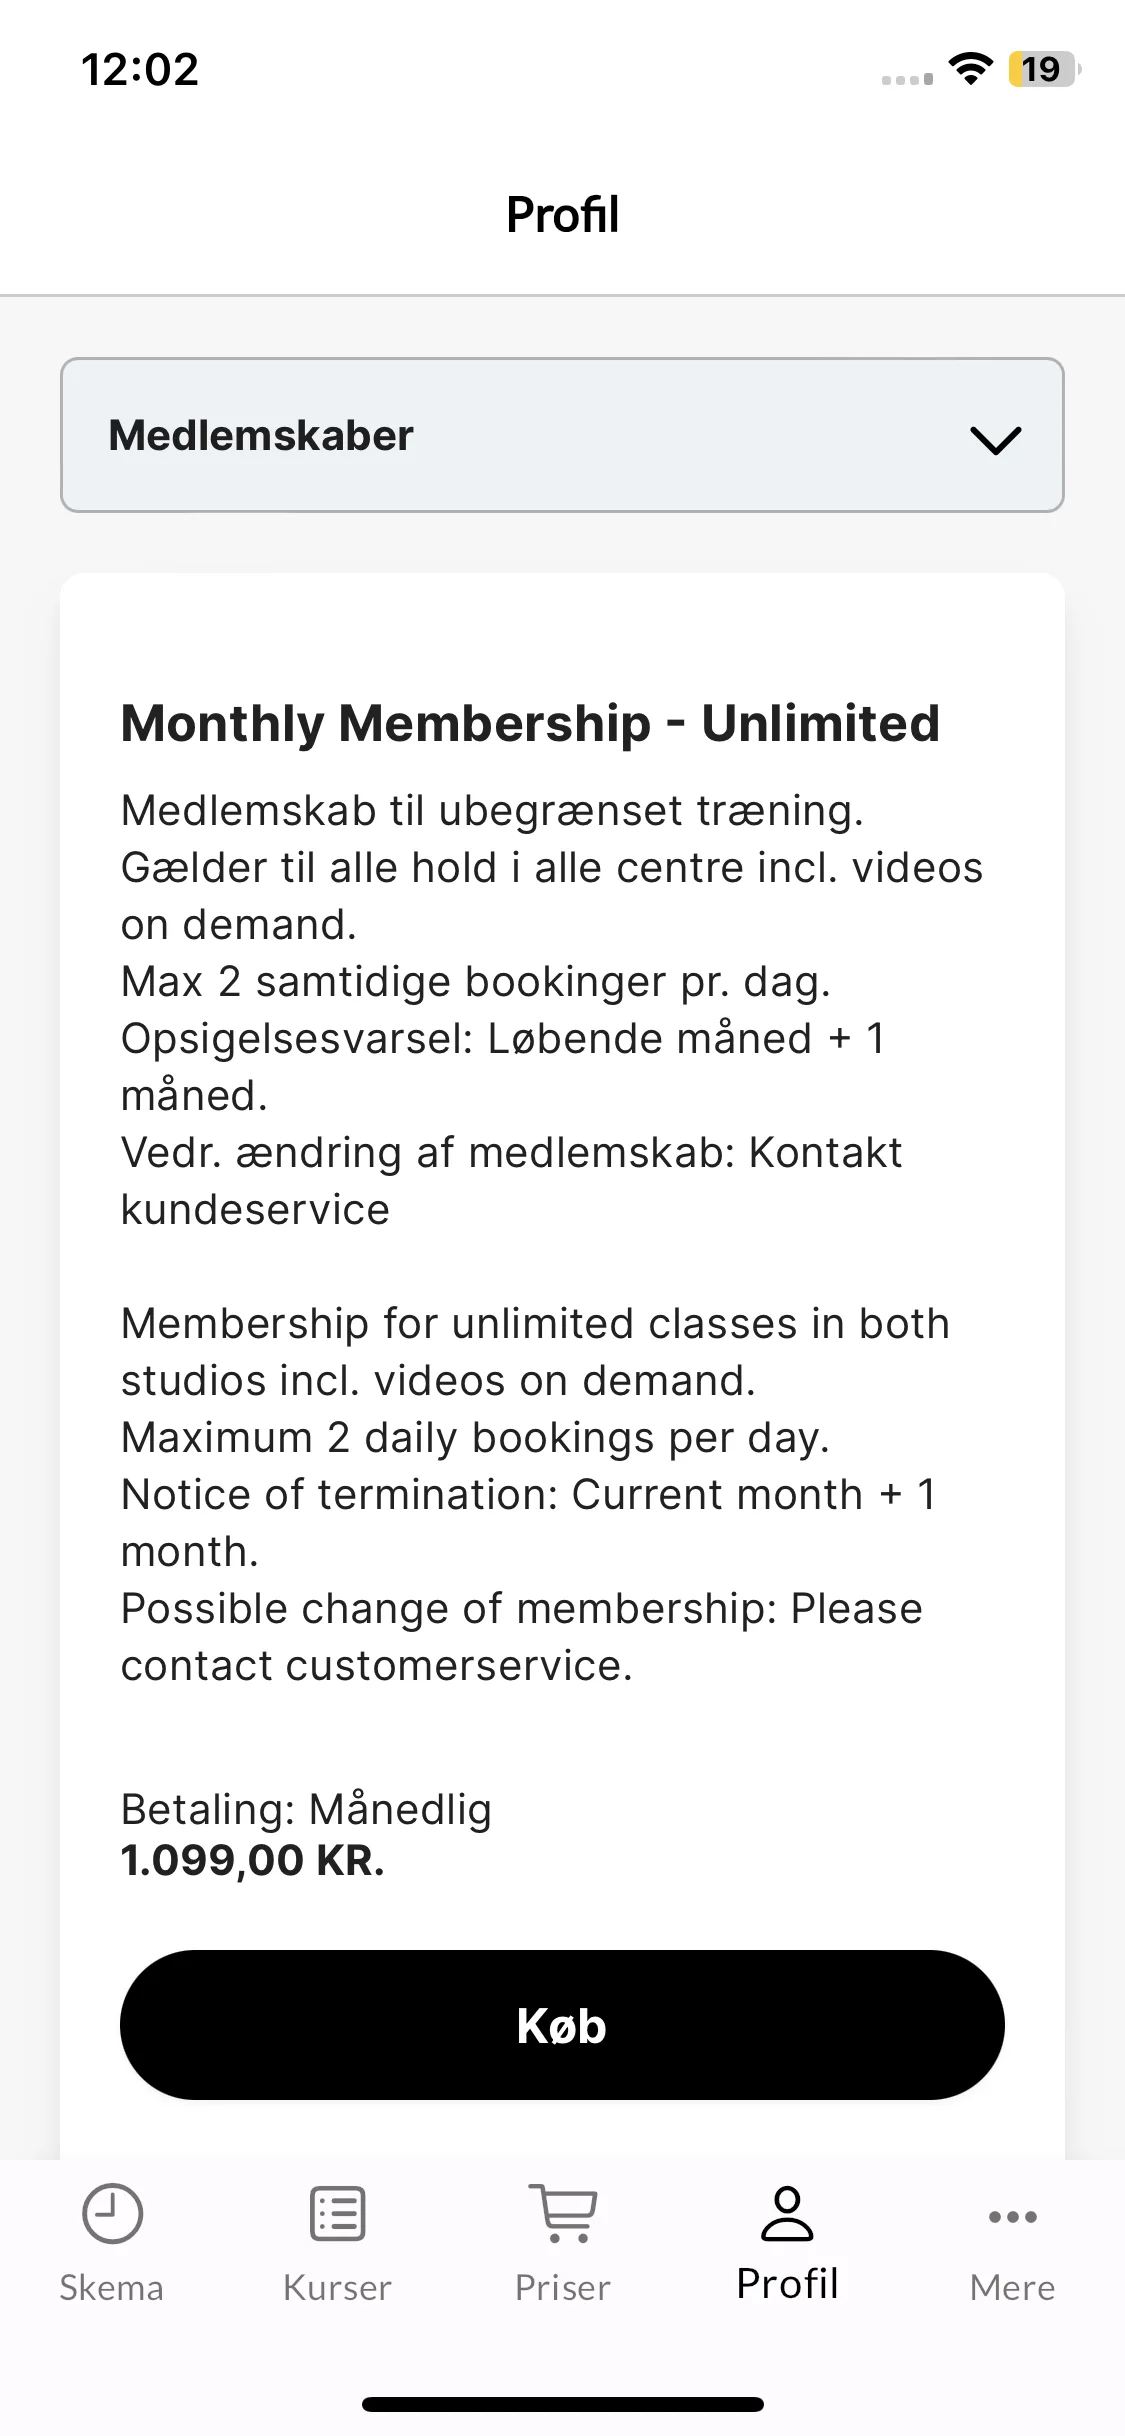Tap the home indicator bar
This screenshot has height=2436, width=1125.
click(x=563, y=2404)
